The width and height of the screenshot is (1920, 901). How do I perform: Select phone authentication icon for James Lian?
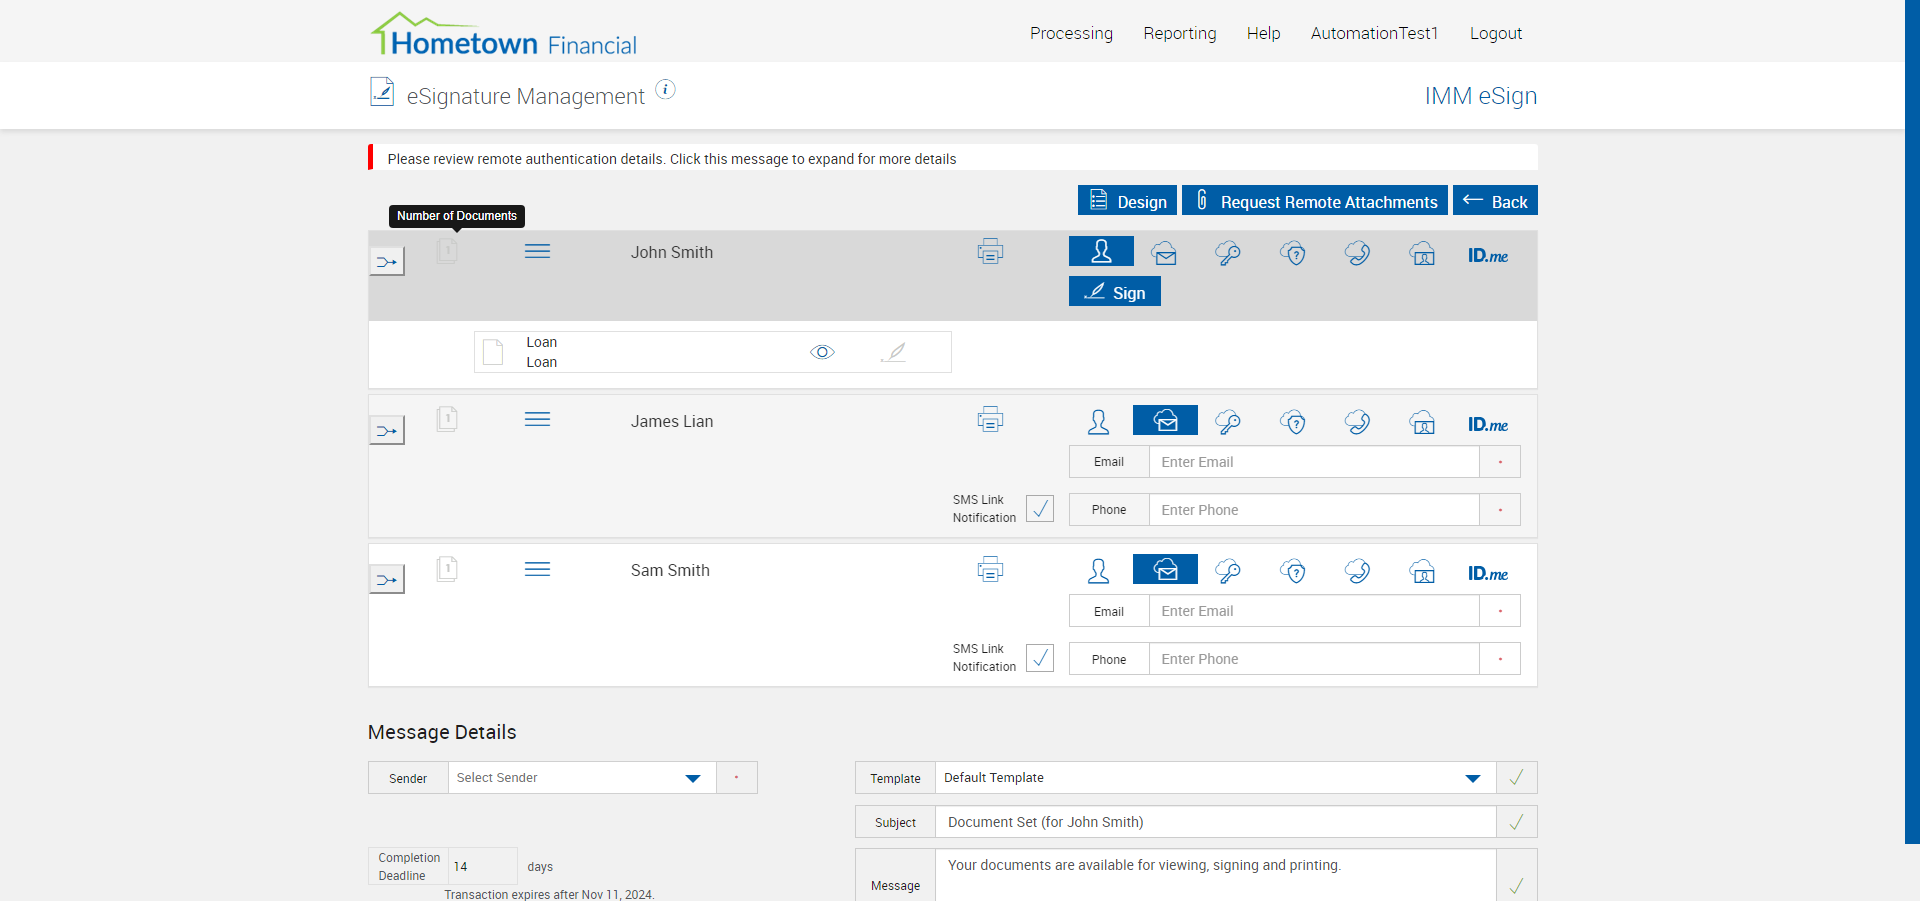click(x=1357, y=422)
